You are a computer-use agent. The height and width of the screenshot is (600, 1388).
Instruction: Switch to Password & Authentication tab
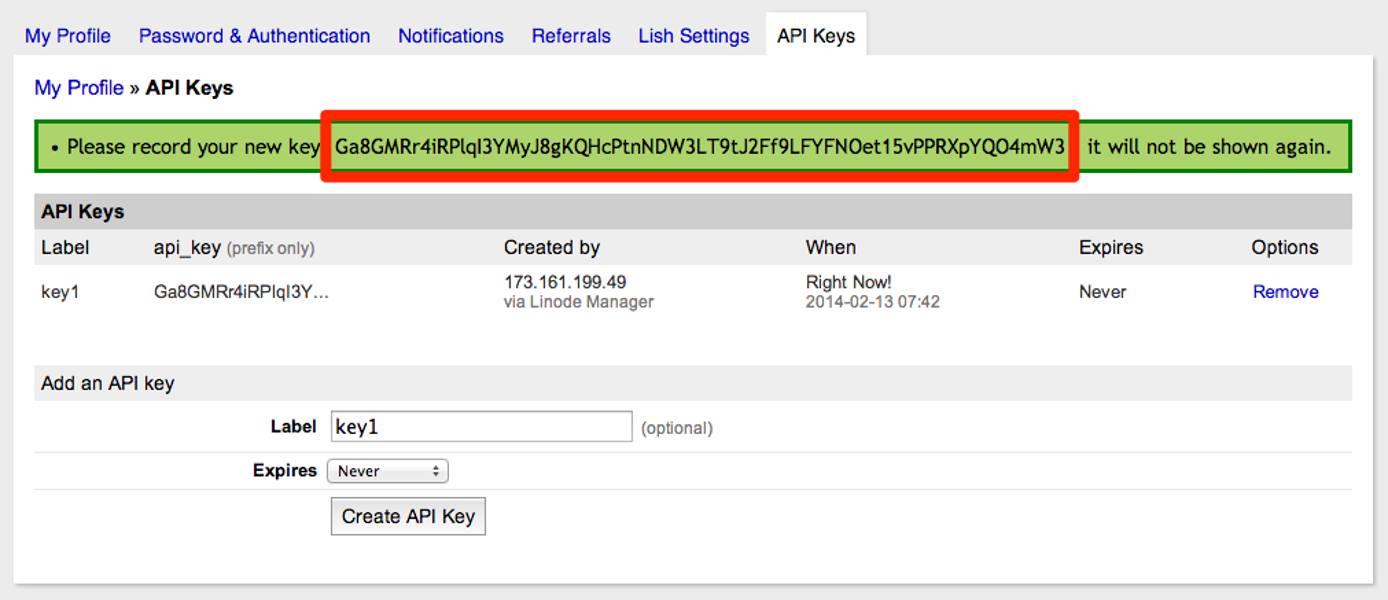click(x=254, y=36)
